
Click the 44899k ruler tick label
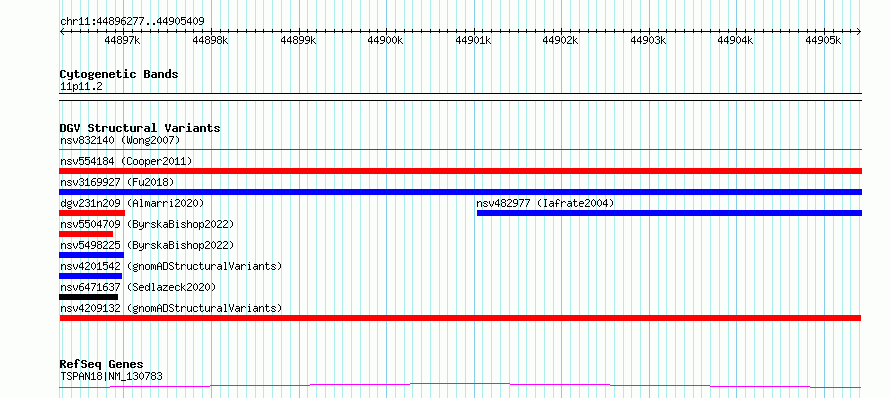coord(298,40)
